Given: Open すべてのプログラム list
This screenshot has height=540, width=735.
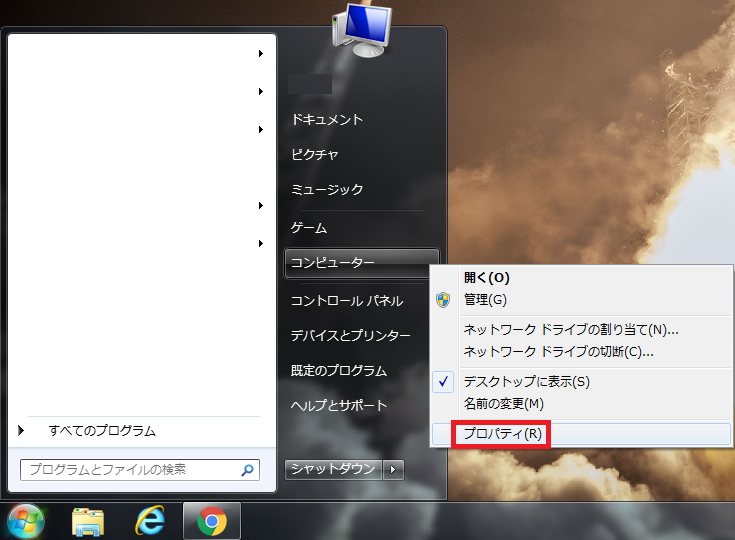Looking at the screenshot, I should (102, 431).
